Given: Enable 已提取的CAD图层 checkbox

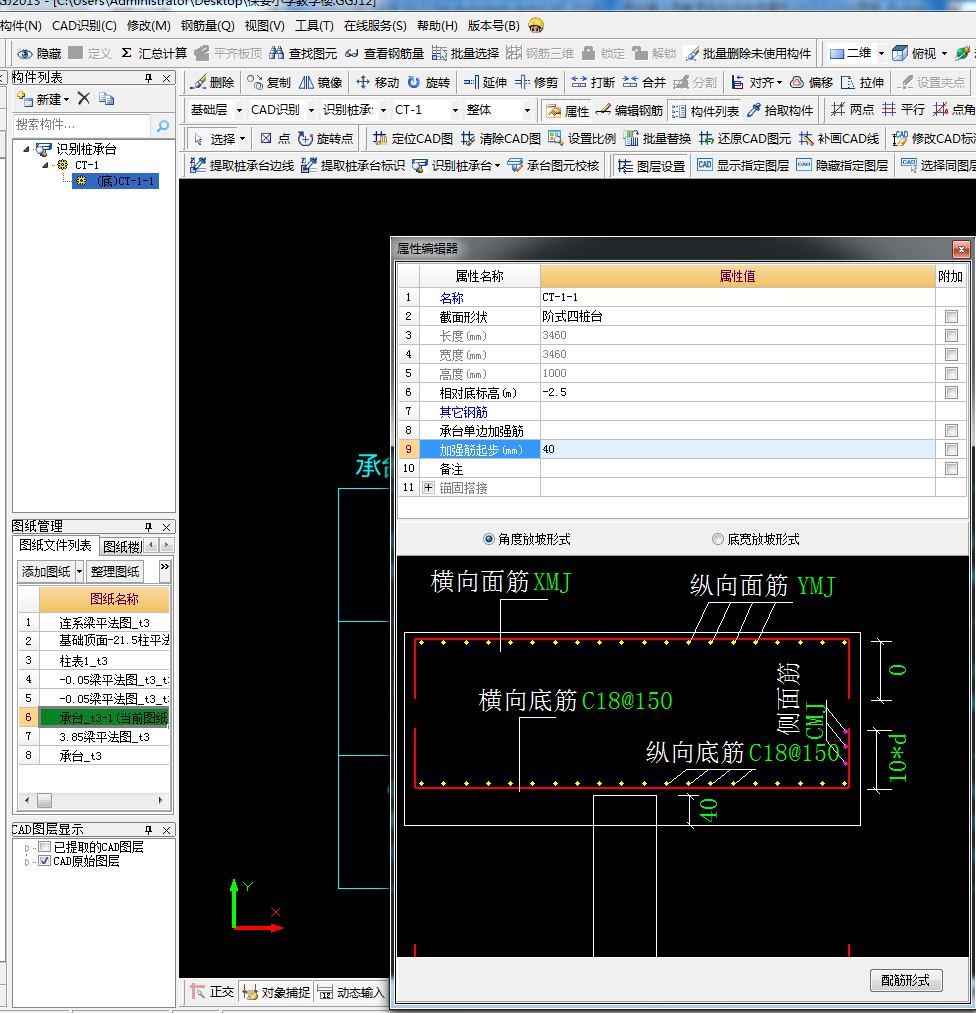Looking at the screenshot, I should [45, 846].
